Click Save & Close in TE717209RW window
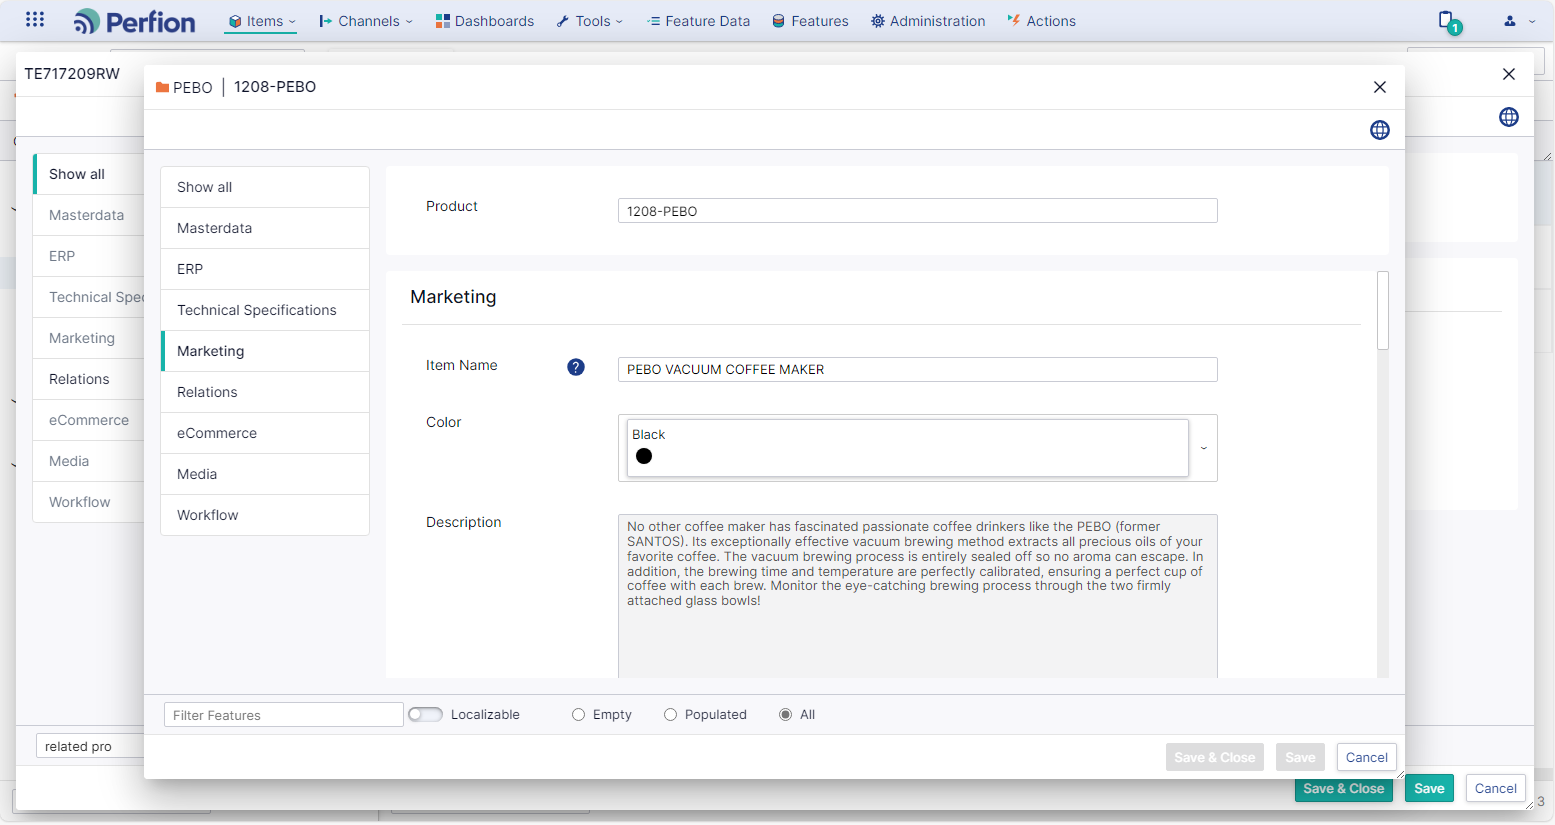Image resolution: width=1555 pixels, height=825 pixels. [x=1344, y=789]
